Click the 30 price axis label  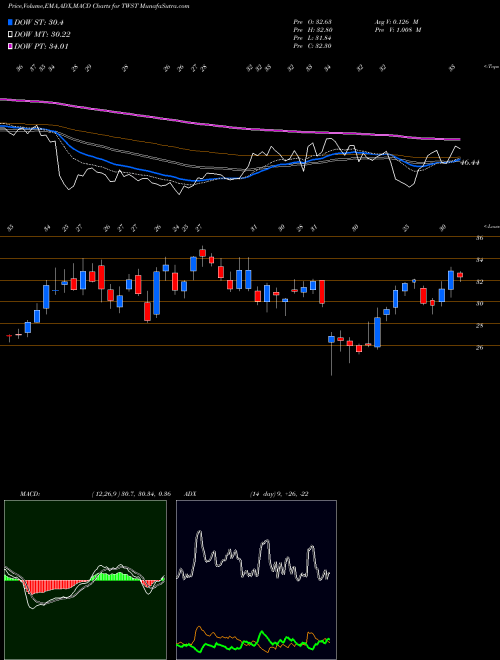point(479,303)
